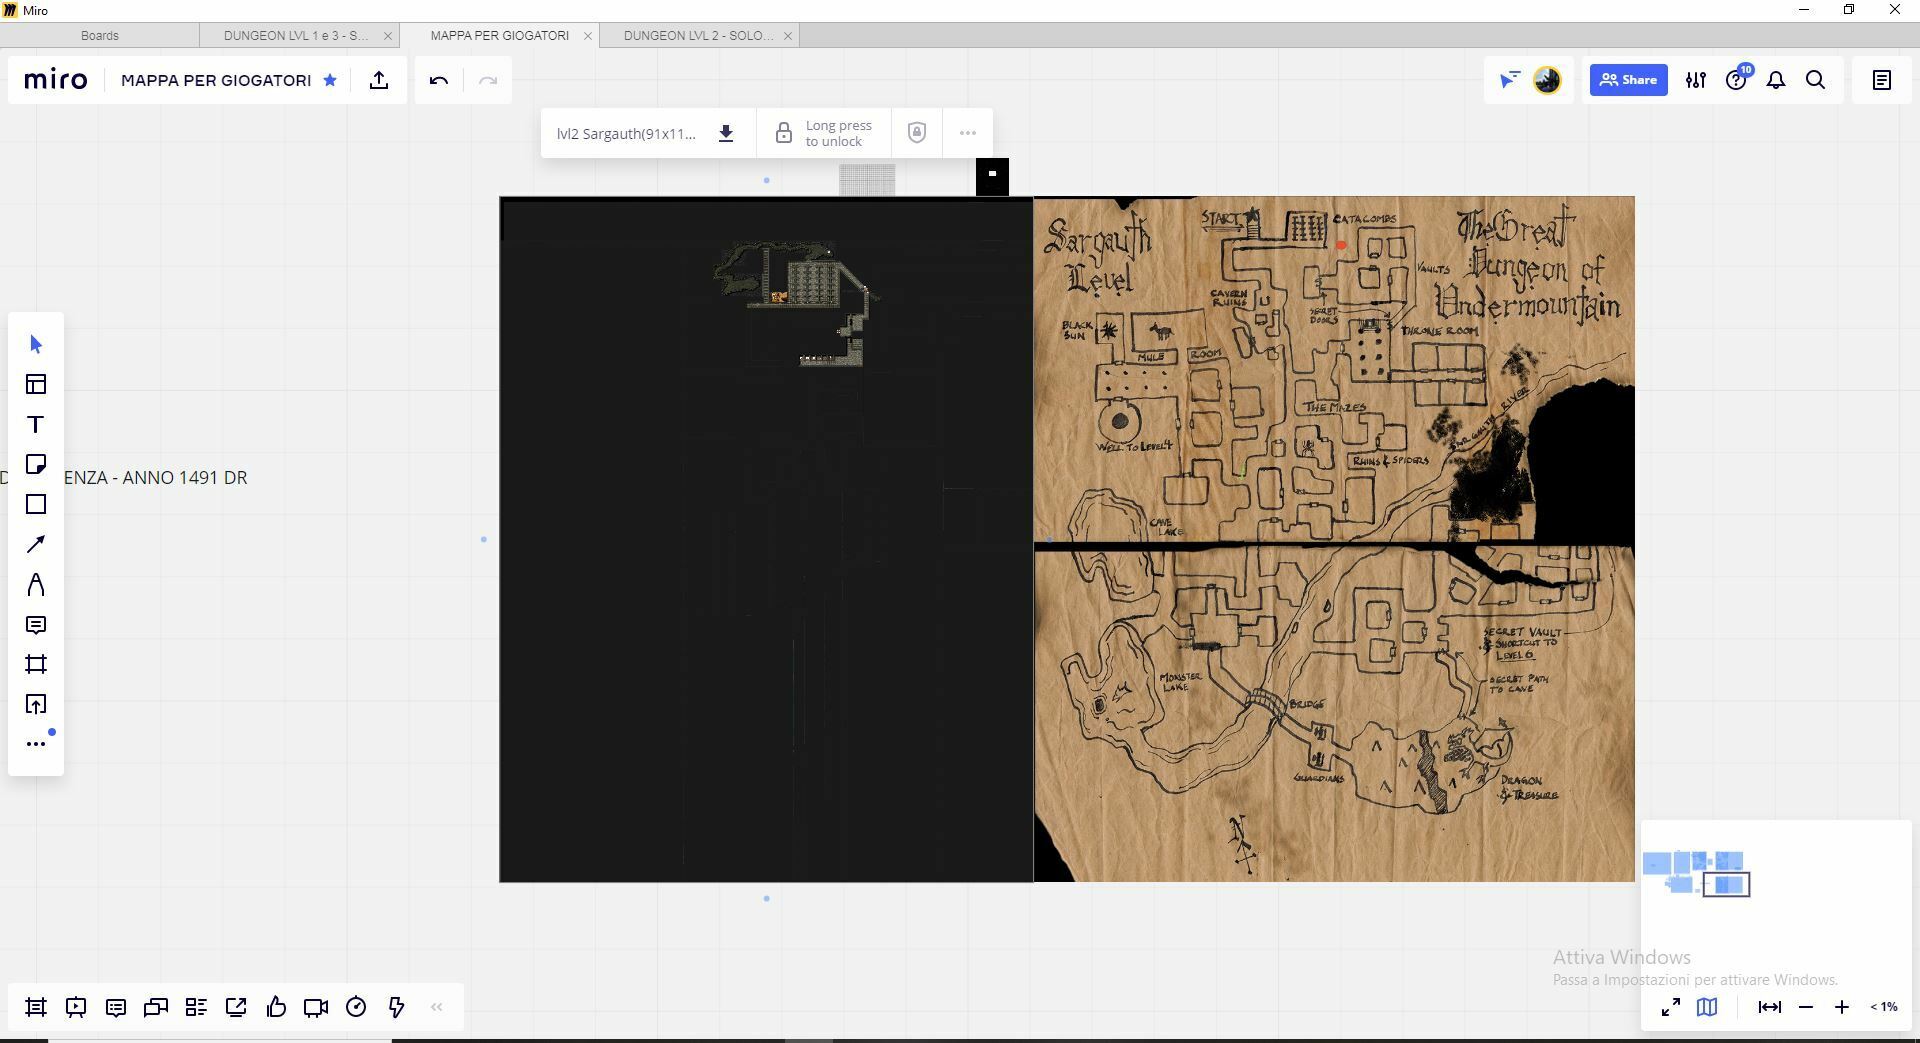This screenshot has width=1920, height=1043.
Task: Select the Frame tool in left toolbar
Action: [36, 665]
